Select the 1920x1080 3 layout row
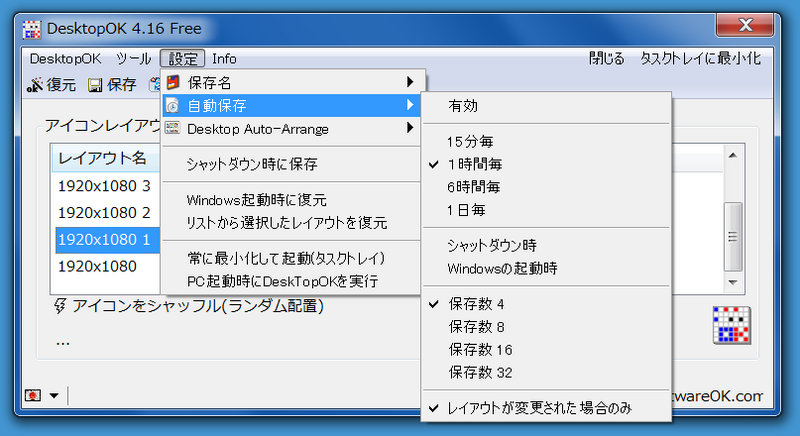This screenshot has width=800, height=436. click(105, 186)
